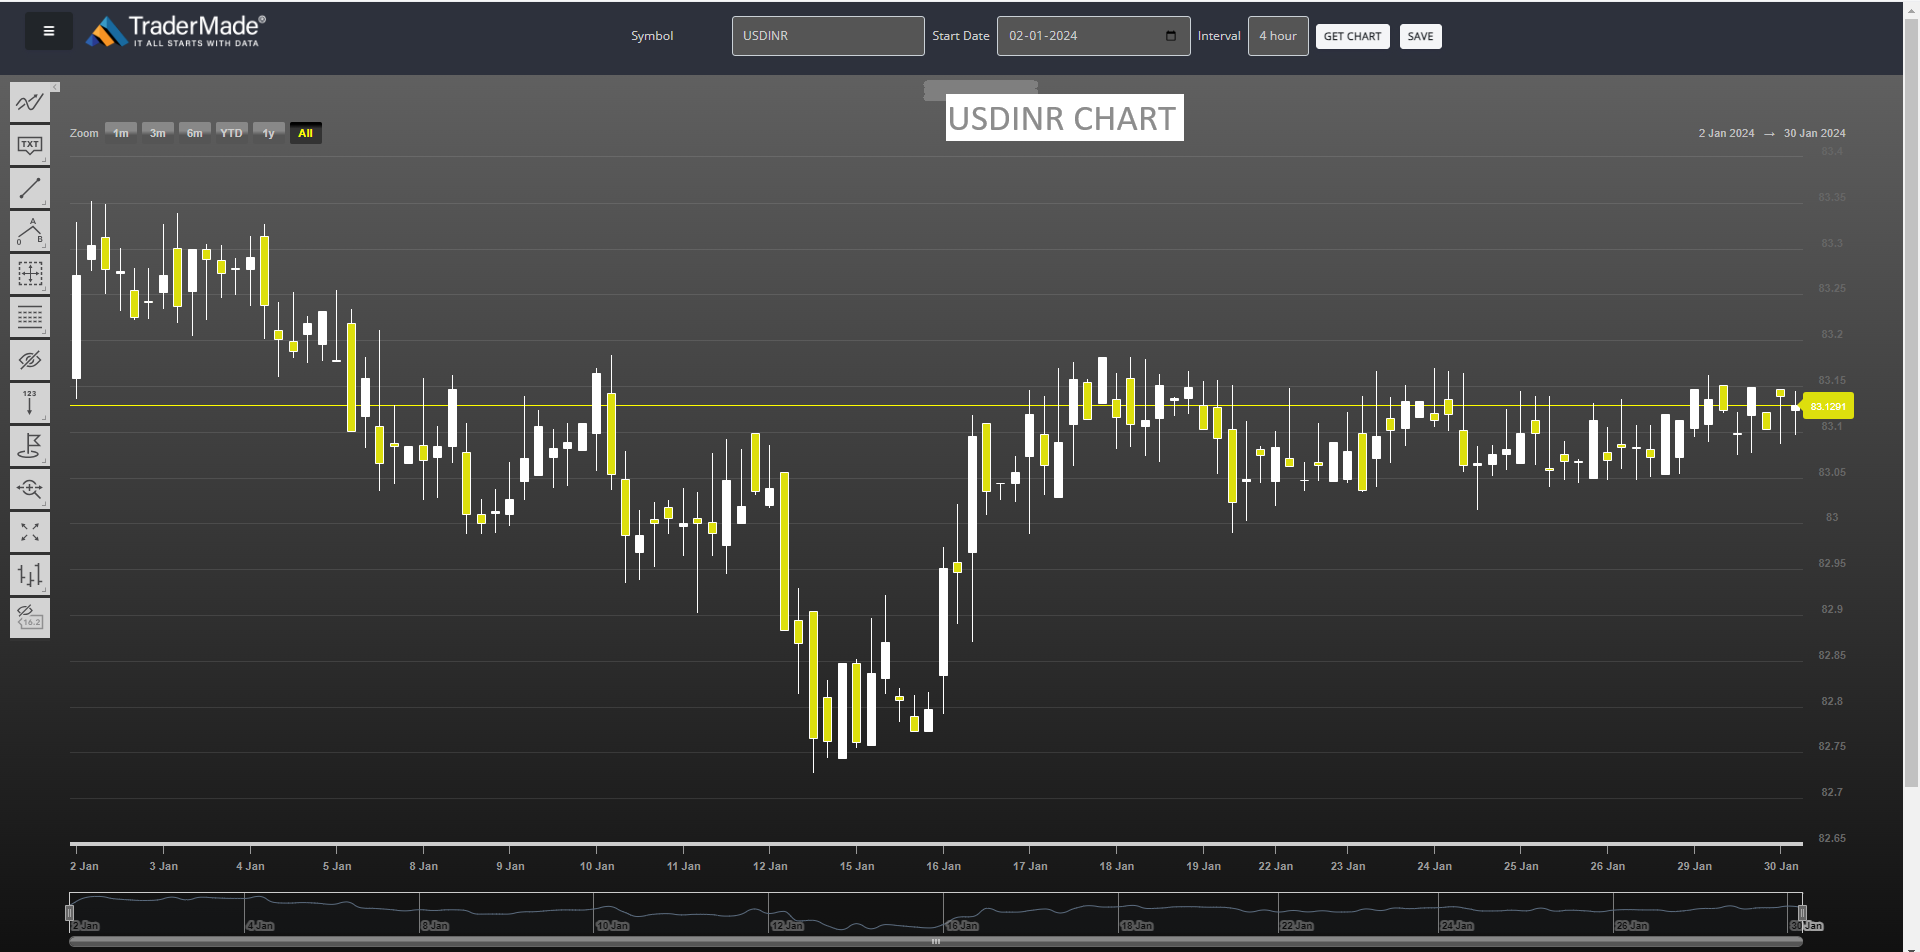The width and height of the screenshot is (1920, 952).
Task: Grab the navigator right handle
Action: (x=1802, y=913)
